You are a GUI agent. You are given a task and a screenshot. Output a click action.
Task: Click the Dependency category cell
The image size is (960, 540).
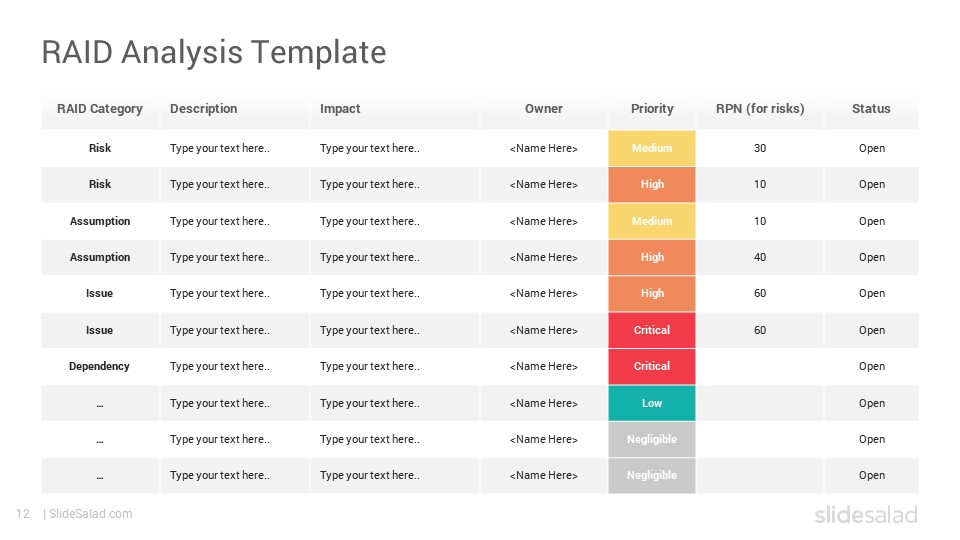99,366
